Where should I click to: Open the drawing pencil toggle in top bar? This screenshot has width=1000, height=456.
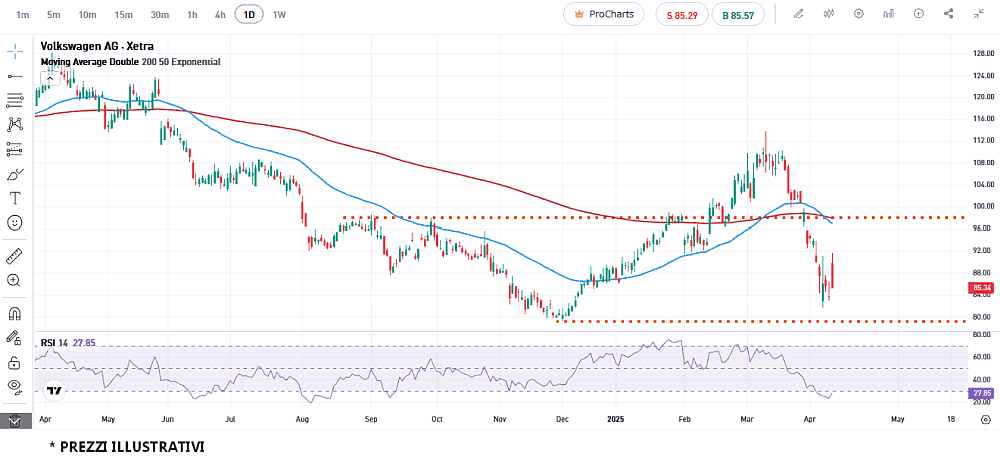(798, 13)
